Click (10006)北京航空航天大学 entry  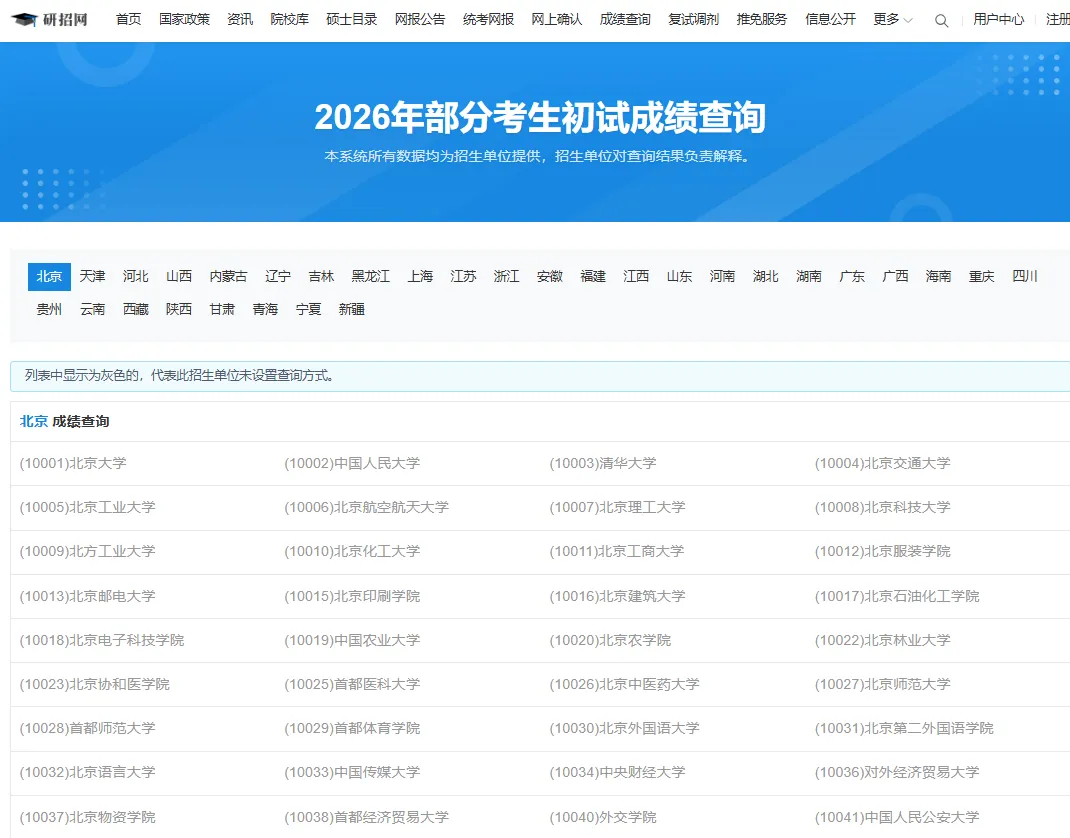click(366, 508)
